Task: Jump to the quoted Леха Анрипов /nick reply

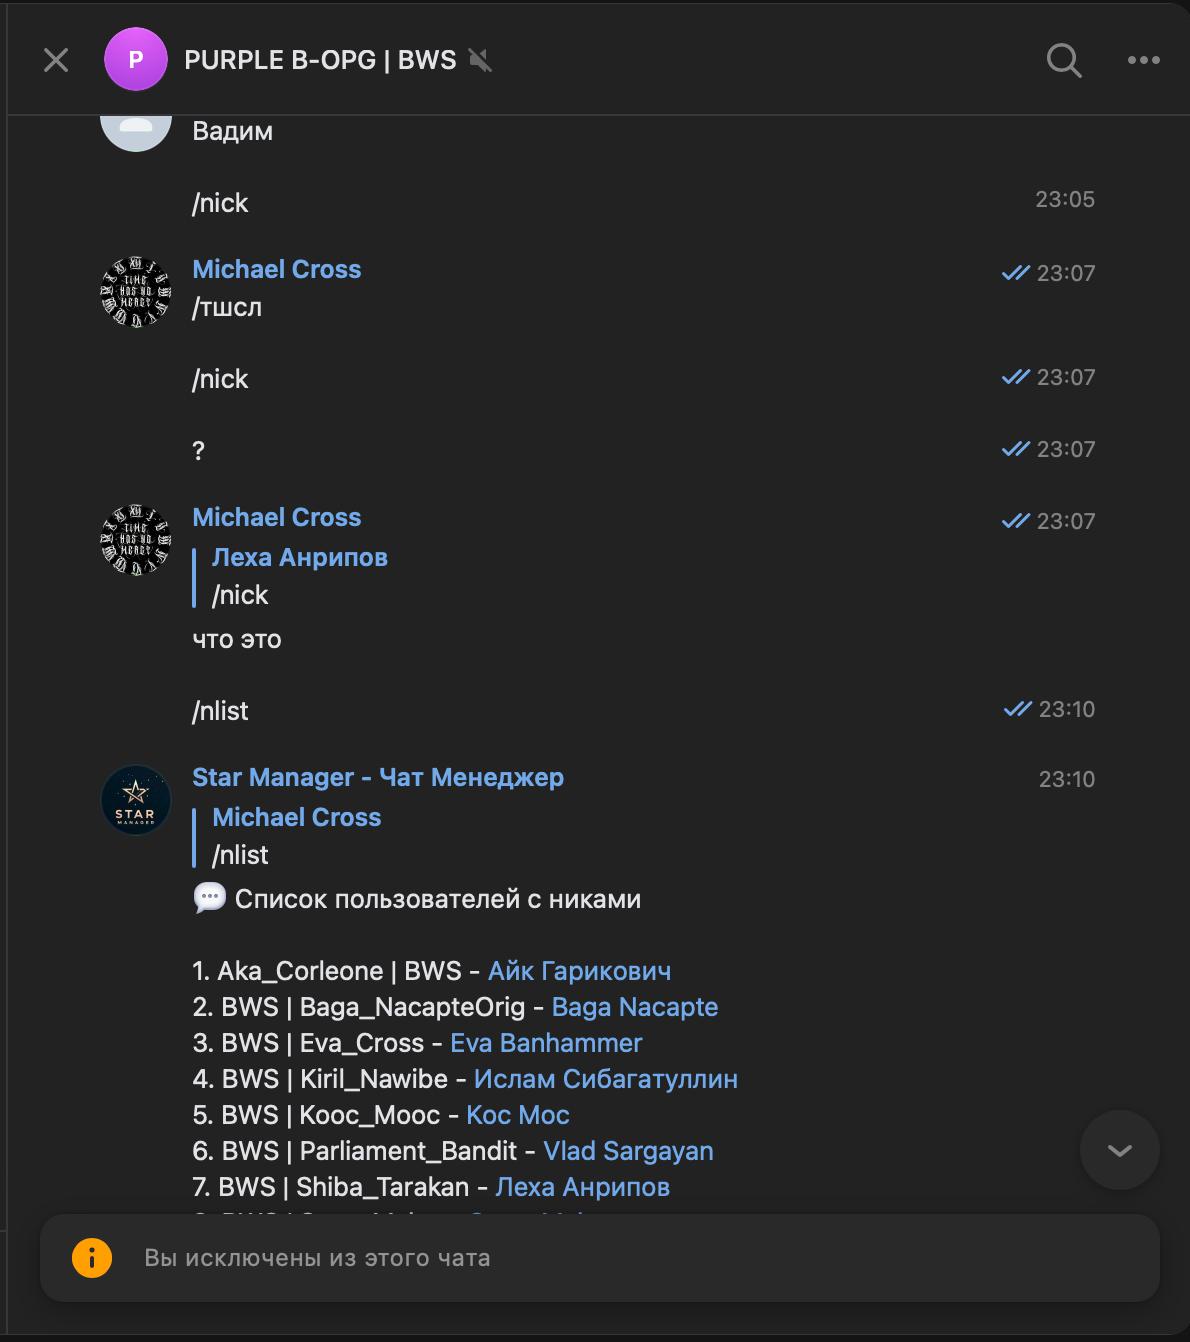Action: click(299, 576)
